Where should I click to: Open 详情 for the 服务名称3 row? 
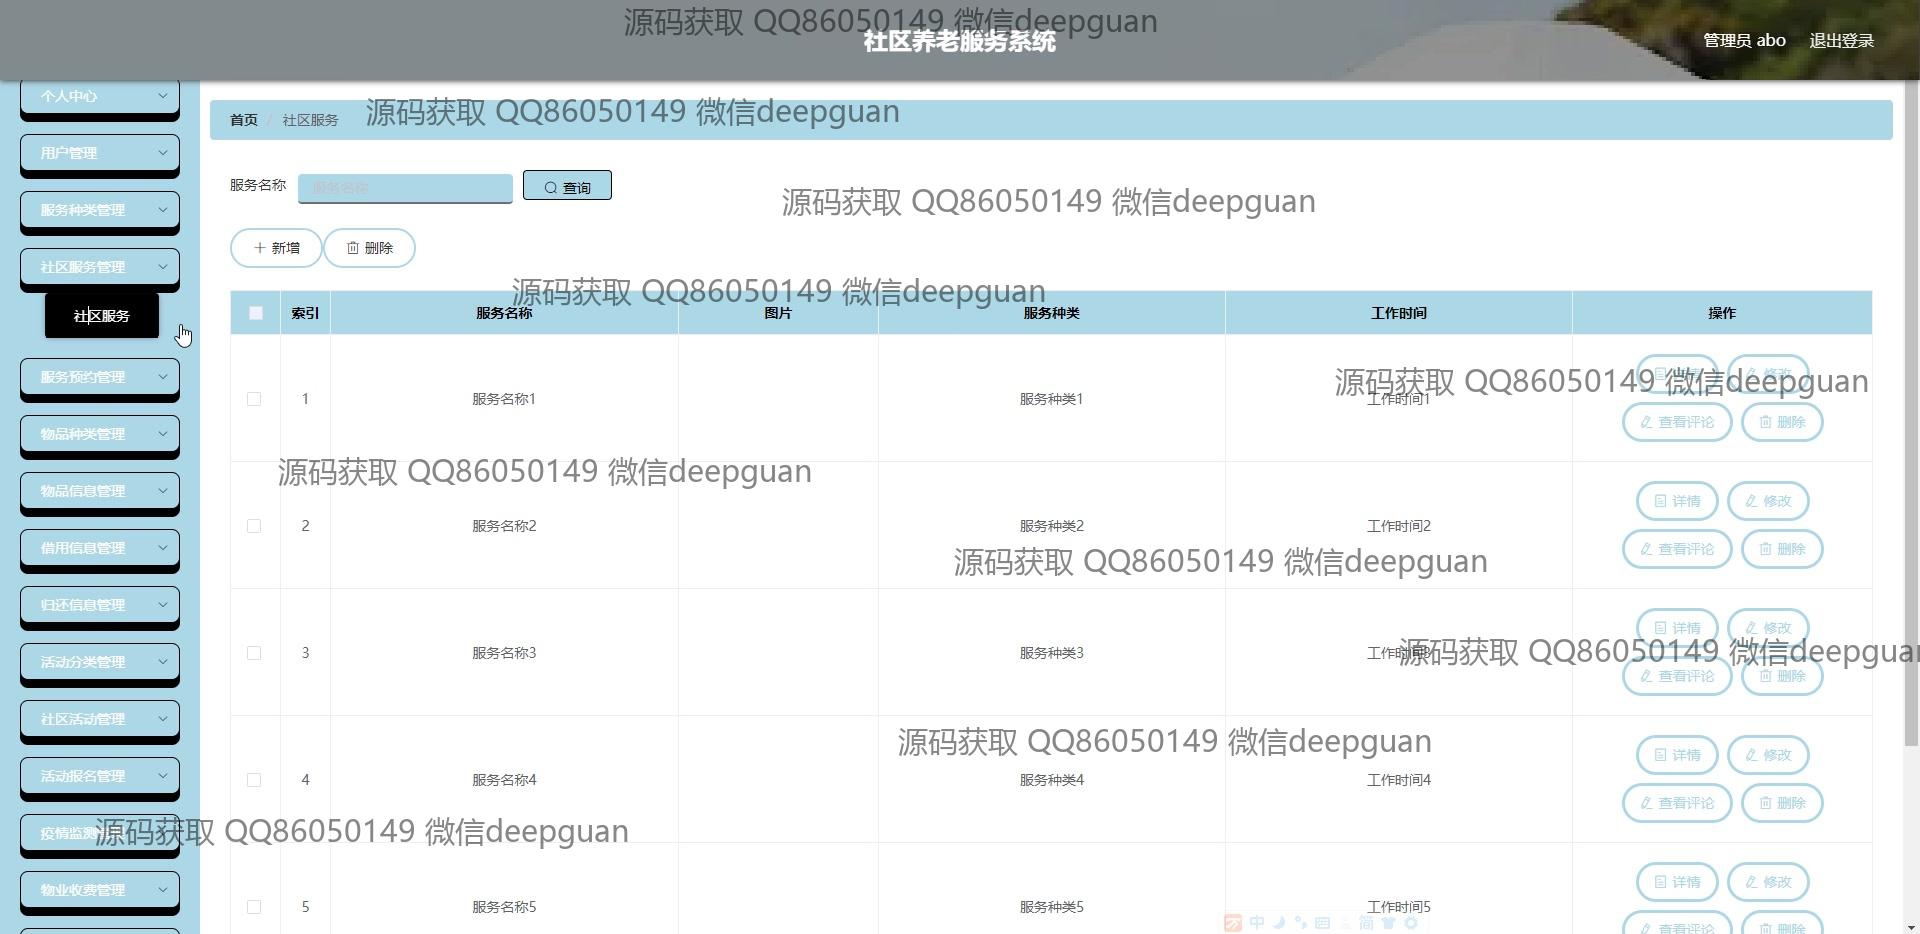[x=1677, y=628]
